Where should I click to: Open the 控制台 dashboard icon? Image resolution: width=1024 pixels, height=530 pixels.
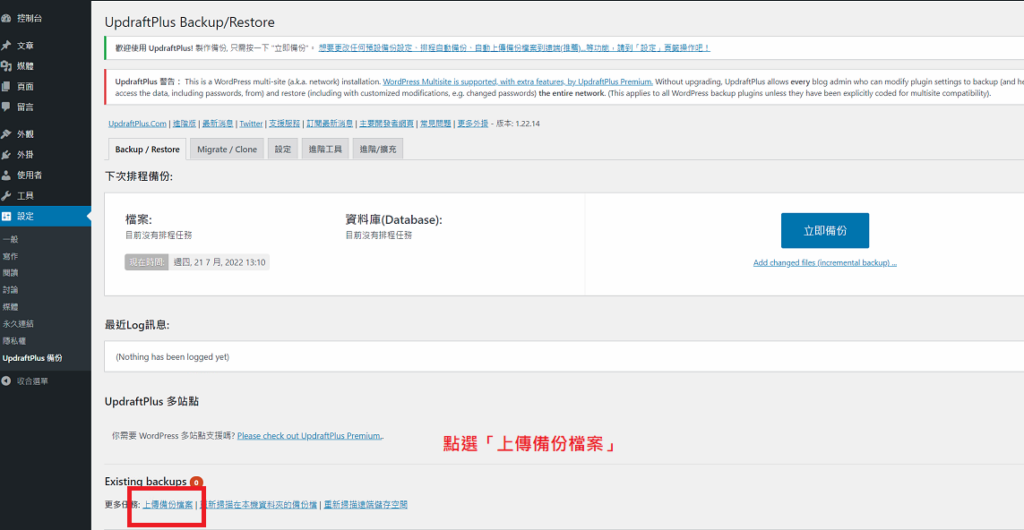[x=7, y=17]
